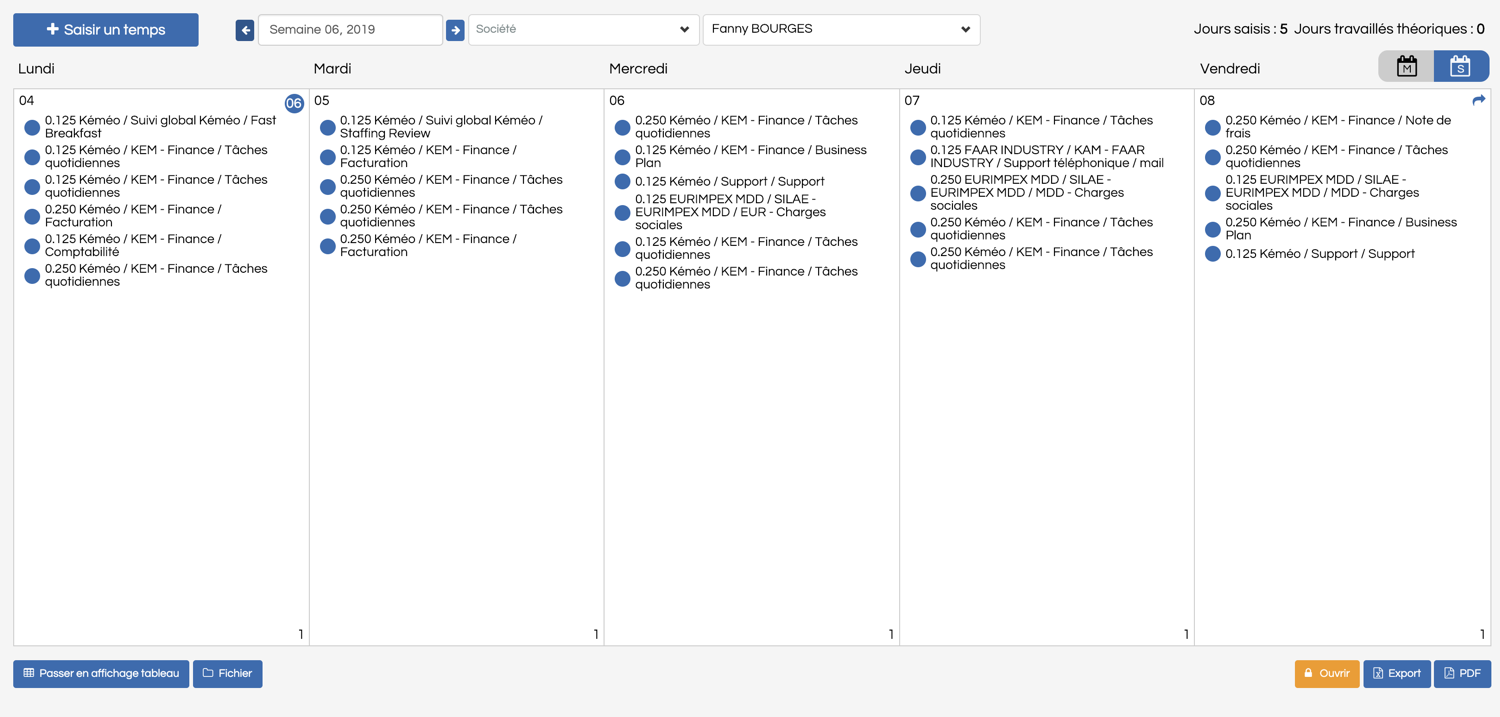Screen dimensions: 1500x717
Task: Open the Fichier button
Action: point(228,674)
